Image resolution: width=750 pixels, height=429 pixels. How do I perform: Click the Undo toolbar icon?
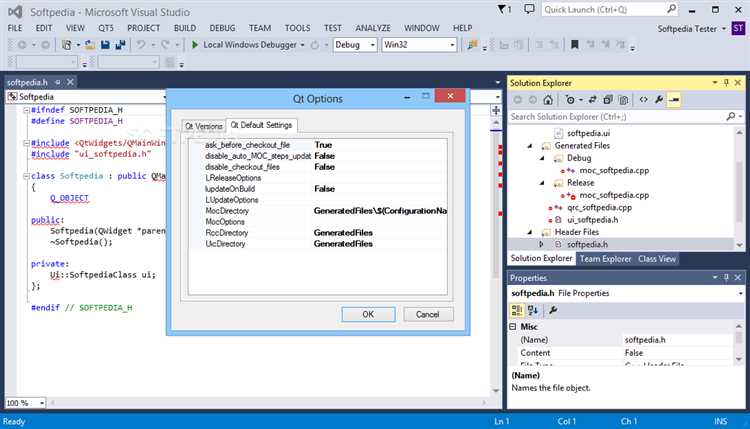[141, 44]
